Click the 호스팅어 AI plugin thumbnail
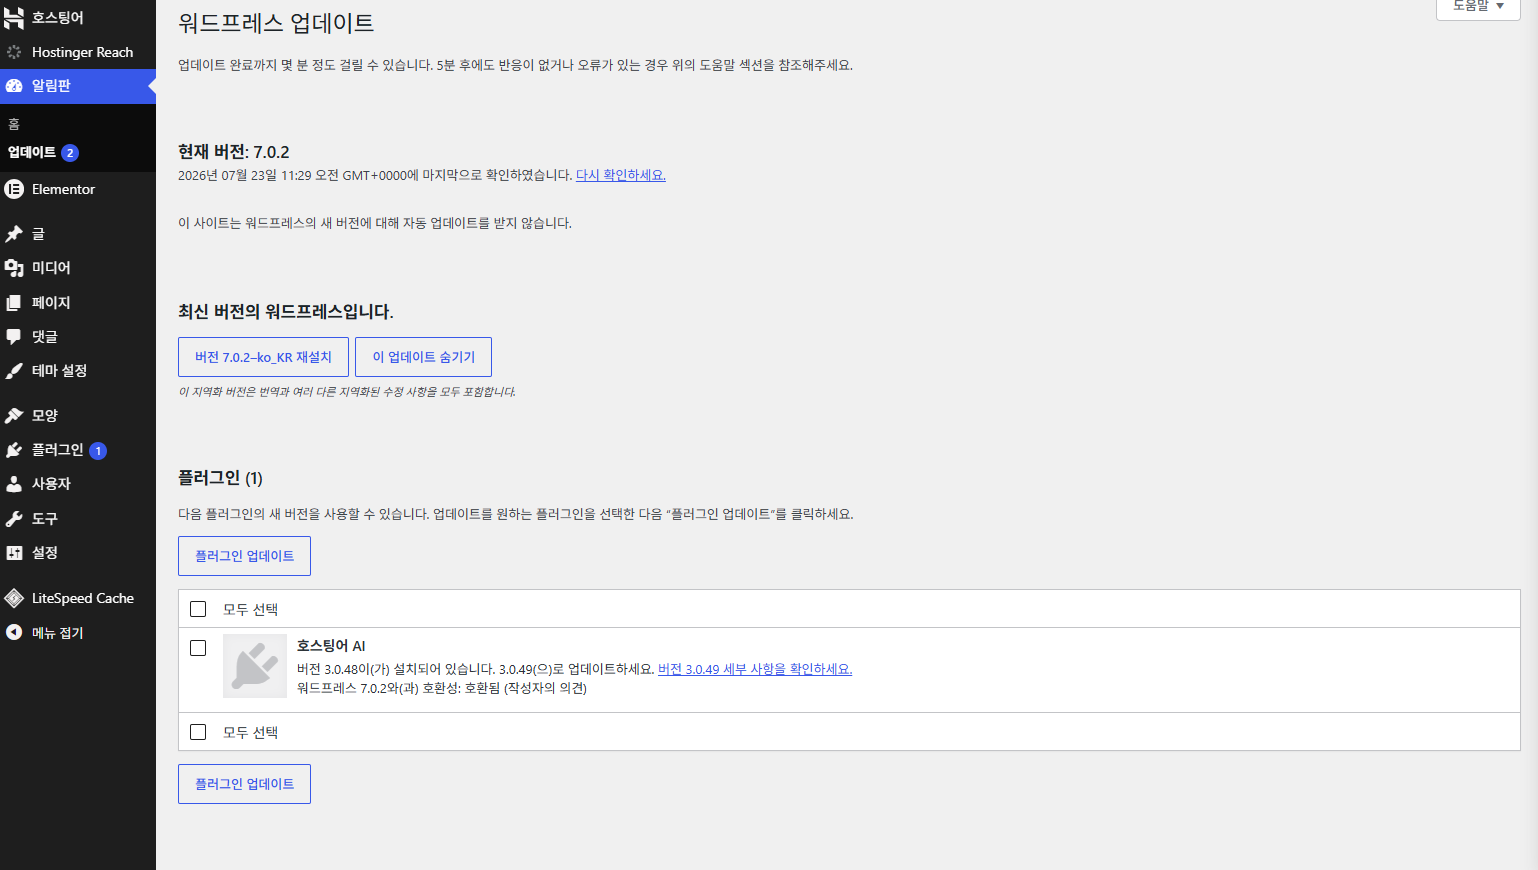 [255, 666]
